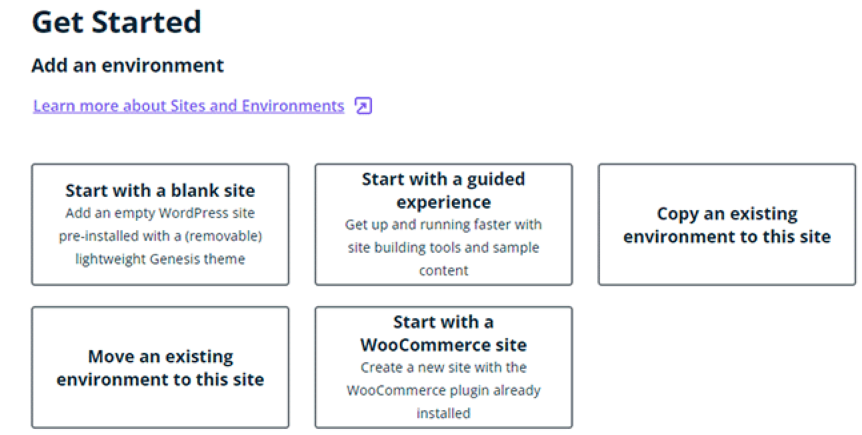The height and width of the screenshot is (435, 862).
Task: Click the Add an environment subheading
Action: coord(127,66)
